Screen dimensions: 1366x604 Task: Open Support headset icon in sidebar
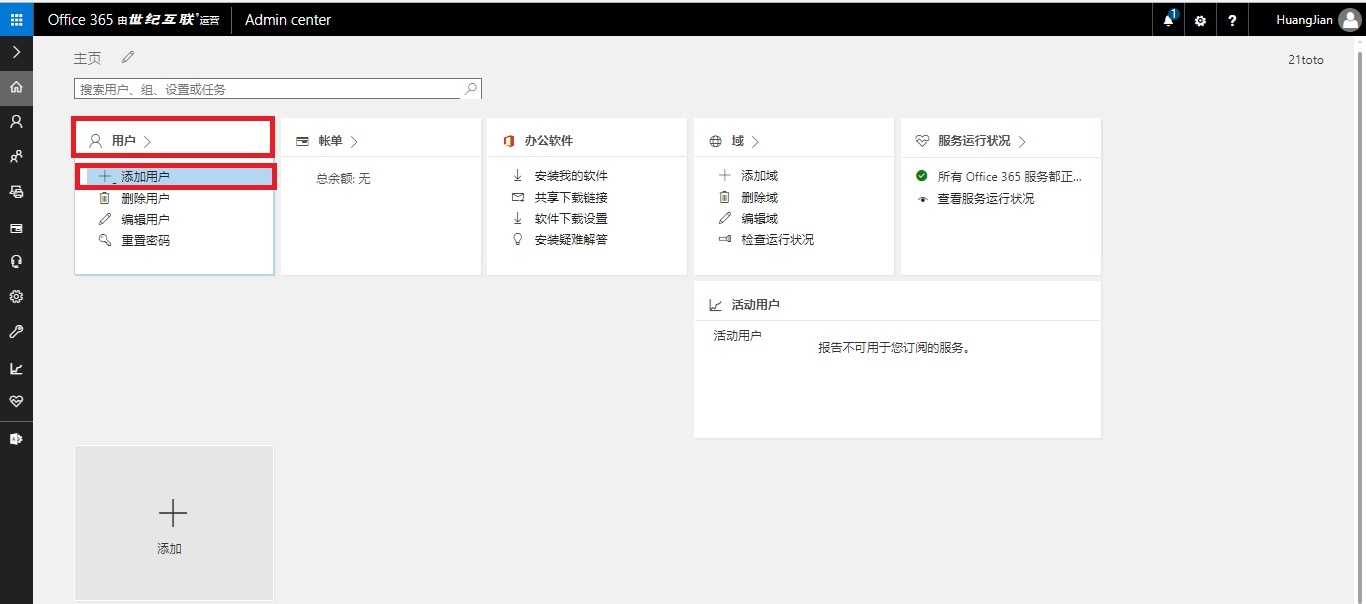16,262
